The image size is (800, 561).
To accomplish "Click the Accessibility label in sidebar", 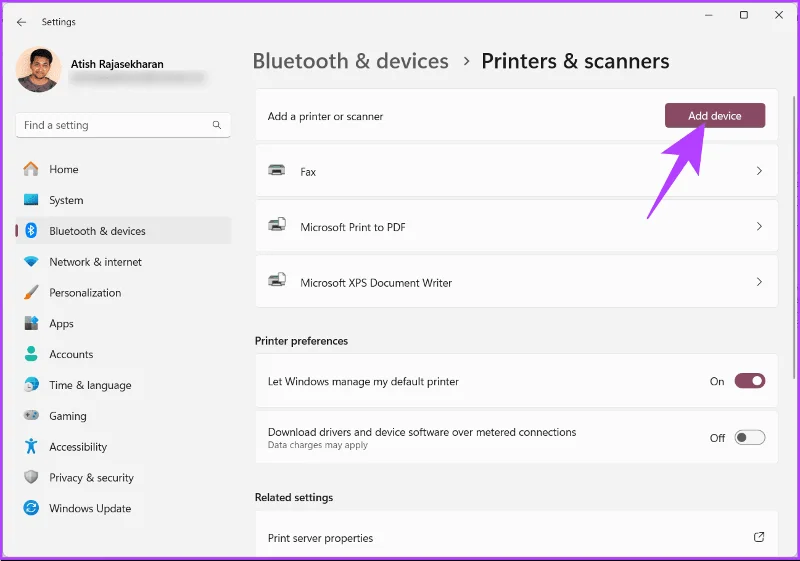I will point(78,447).
